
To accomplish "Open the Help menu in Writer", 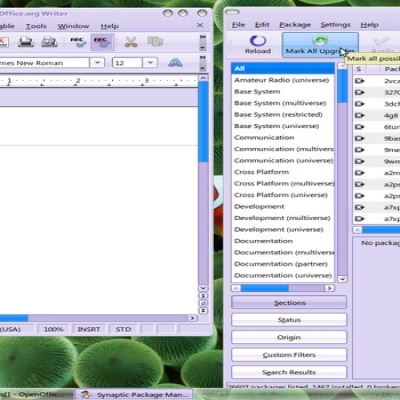I will (110, 26).
